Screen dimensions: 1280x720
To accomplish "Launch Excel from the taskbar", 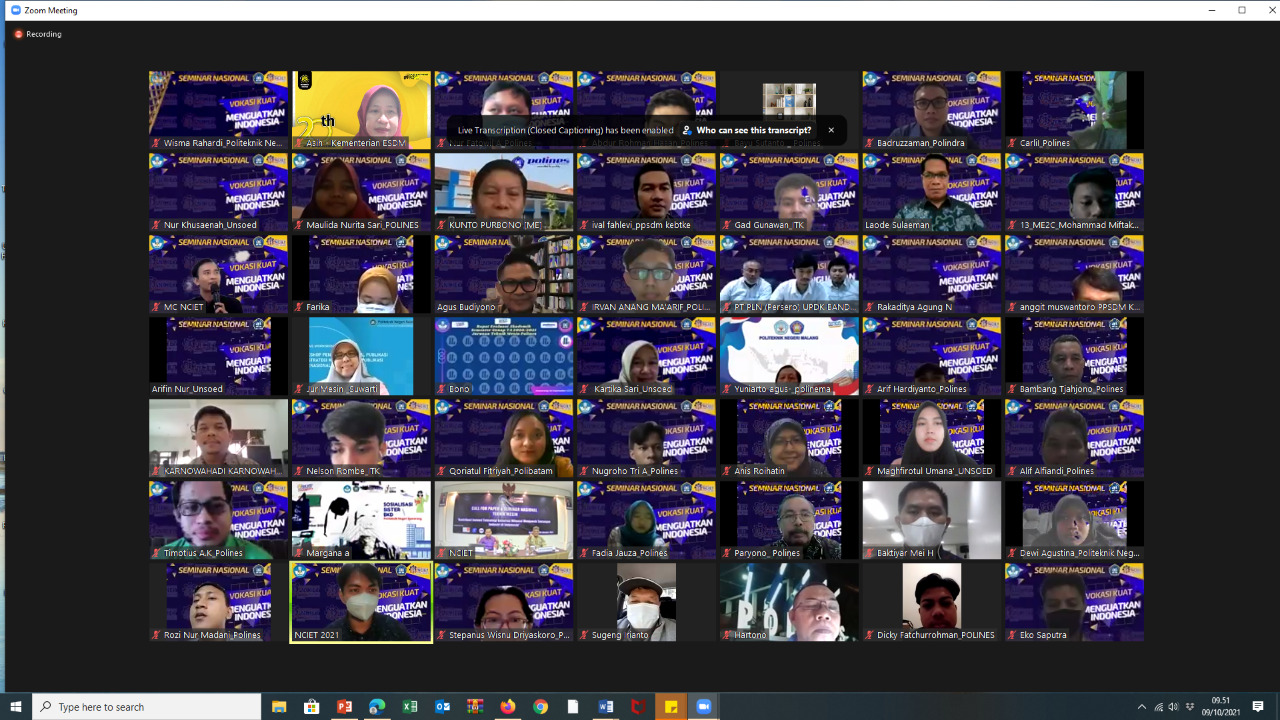I will pyautogui.click(x=410, y=707).
